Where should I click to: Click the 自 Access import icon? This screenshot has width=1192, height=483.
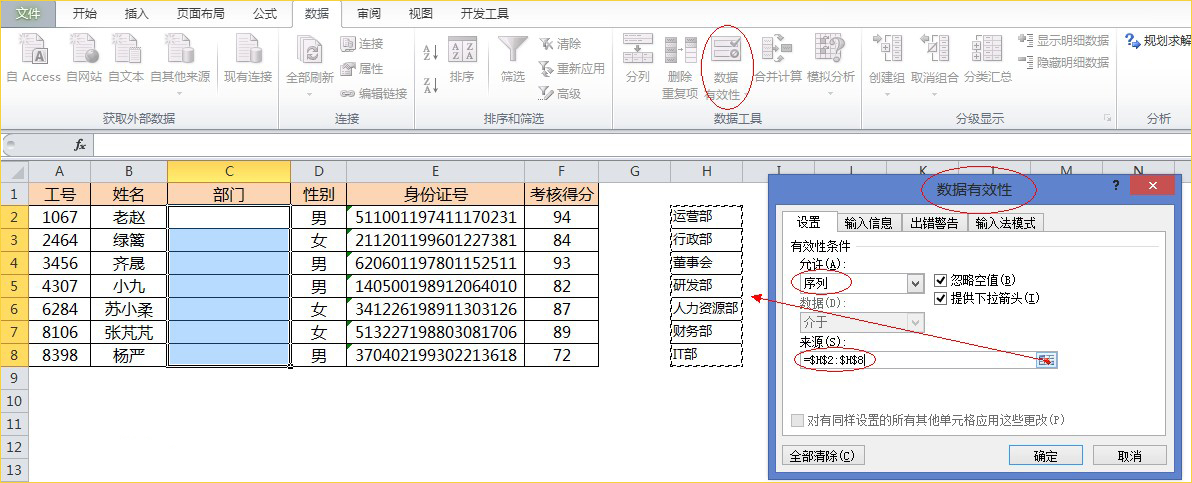click(33, 59)
